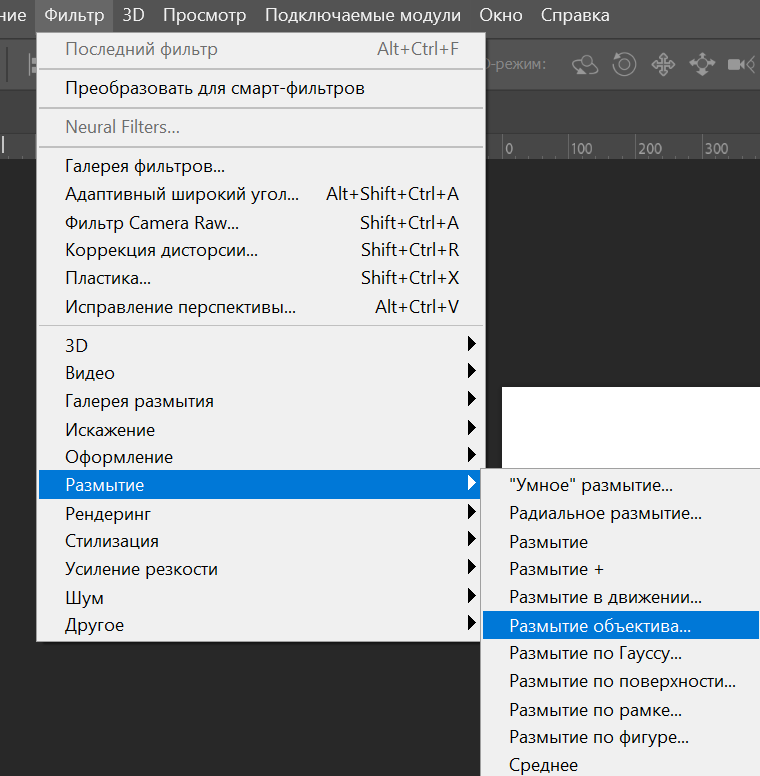
Task: Select Размытие по Гауссу filter
Action: tap(621, 653)
